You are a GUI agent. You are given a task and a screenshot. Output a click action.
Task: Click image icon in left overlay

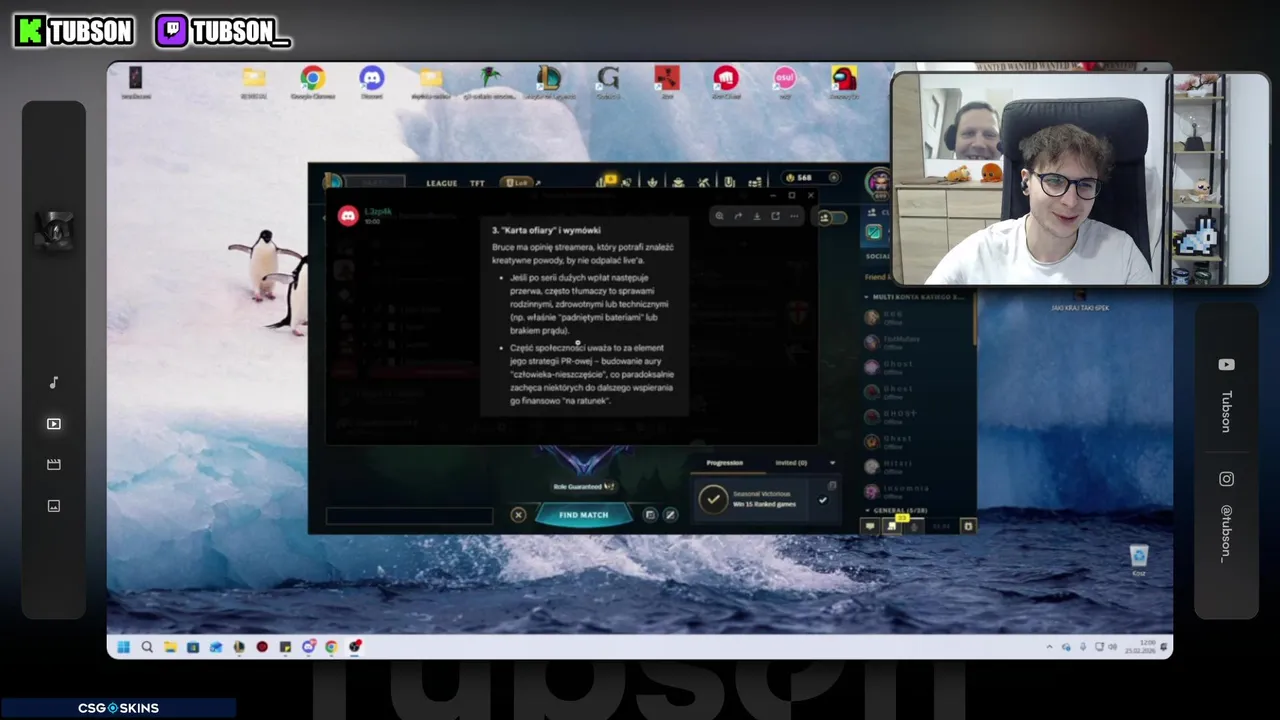click(x=54, y=506)
